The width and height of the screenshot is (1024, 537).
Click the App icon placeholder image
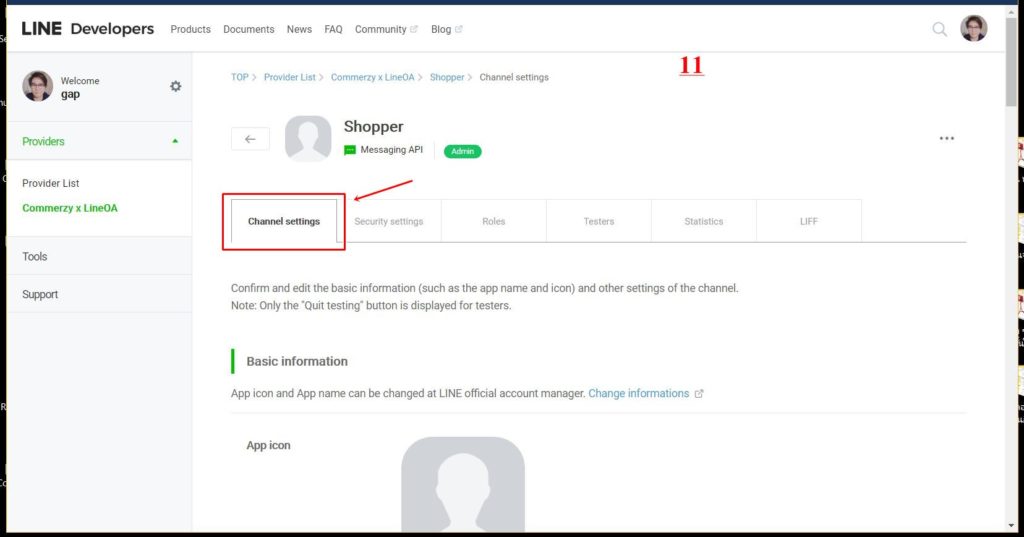pos(463,484)
